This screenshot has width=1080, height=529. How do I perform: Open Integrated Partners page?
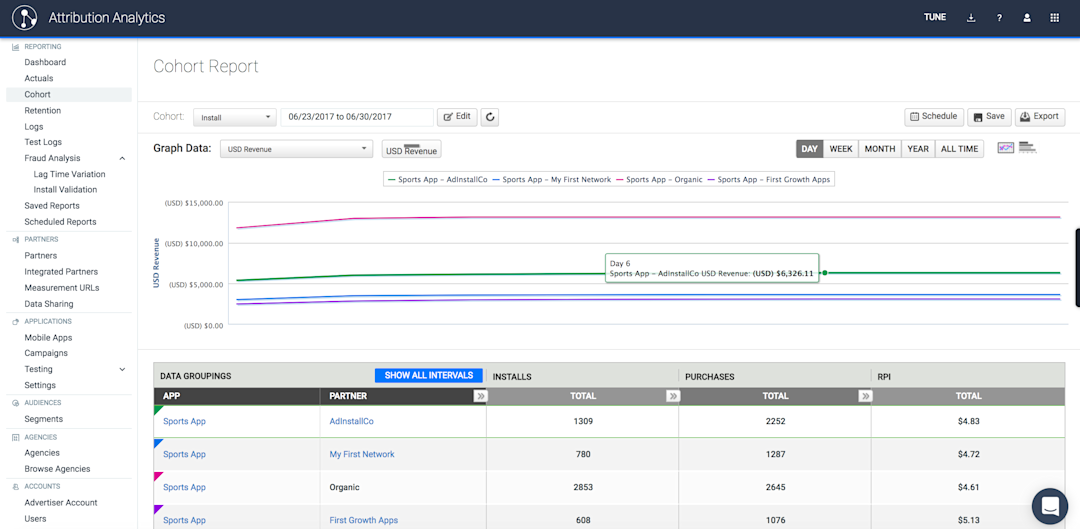click(x=61, y=271)
